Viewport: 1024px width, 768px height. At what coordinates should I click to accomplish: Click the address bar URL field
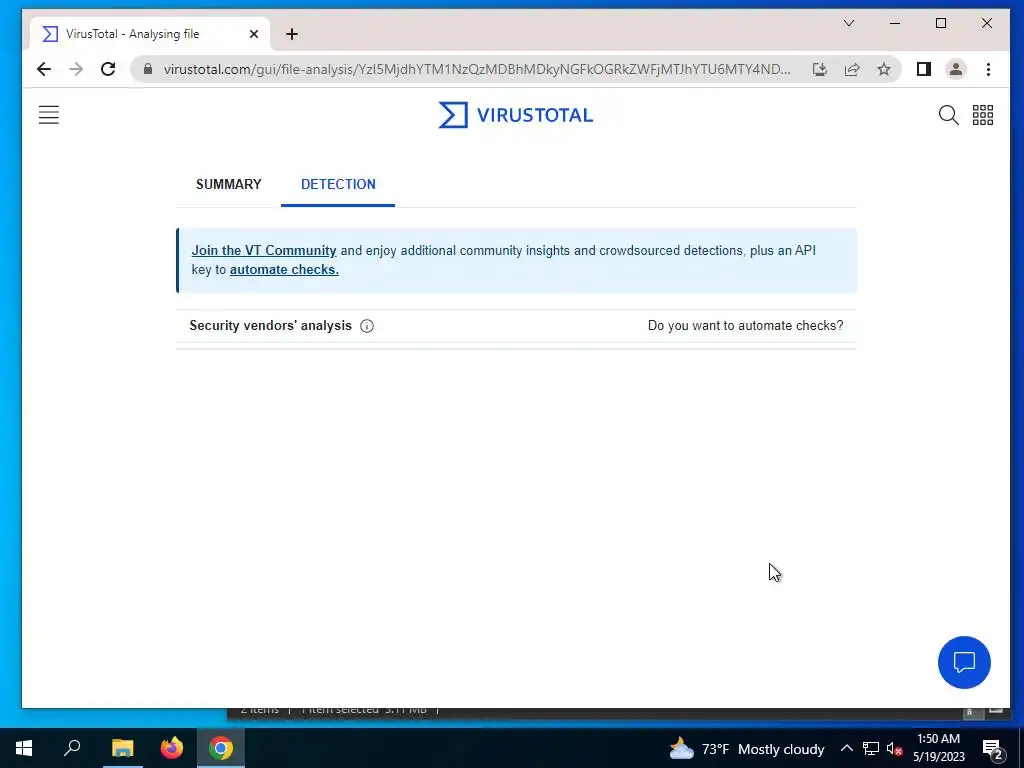(477, 69)
